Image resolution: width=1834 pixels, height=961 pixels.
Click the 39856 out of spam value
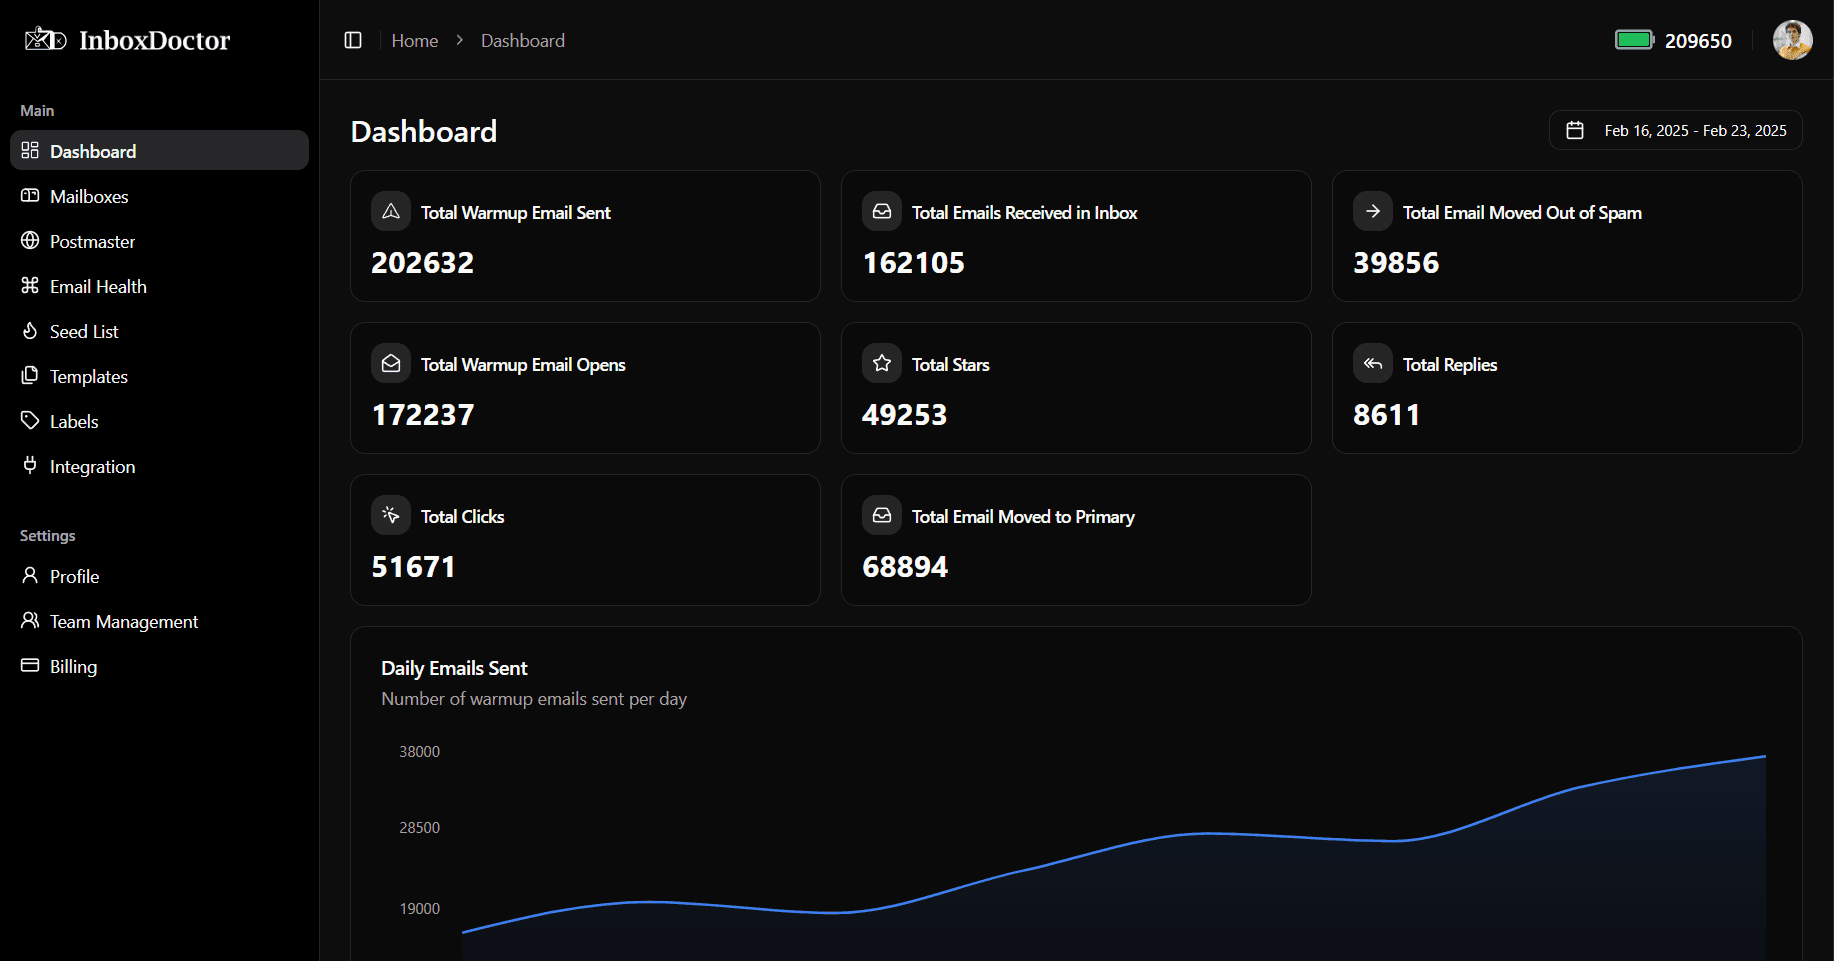pyautogui.click(x=1396, y=262)
